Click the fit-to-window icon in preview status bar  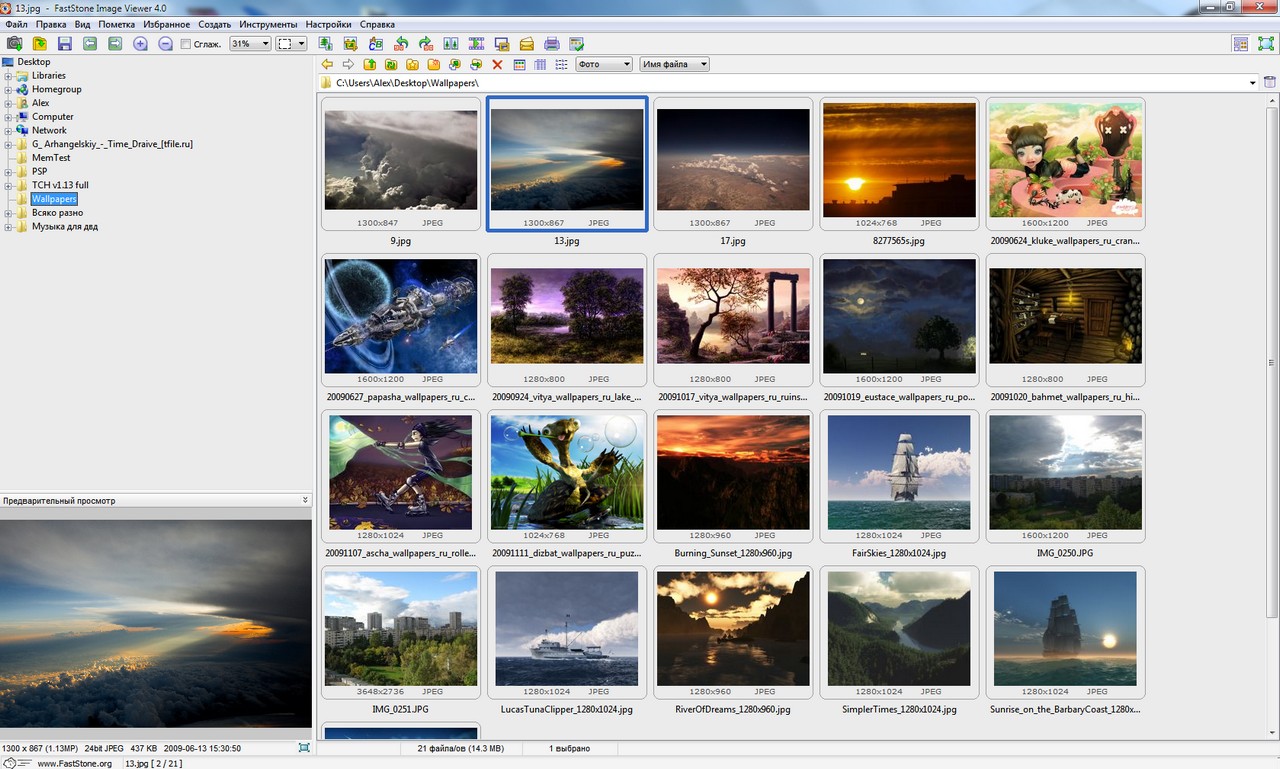click(304, 748)
